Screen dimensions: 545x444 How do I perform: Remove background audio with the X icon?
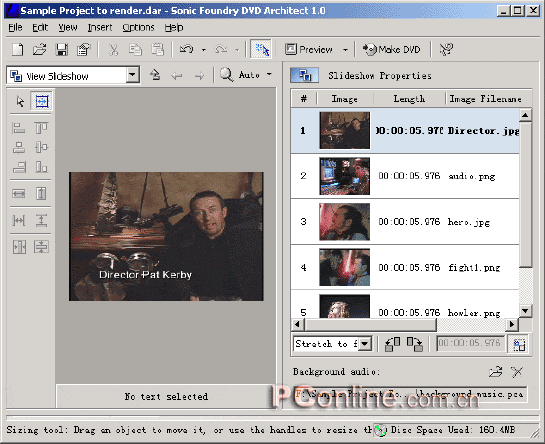[x=517, y=372]
